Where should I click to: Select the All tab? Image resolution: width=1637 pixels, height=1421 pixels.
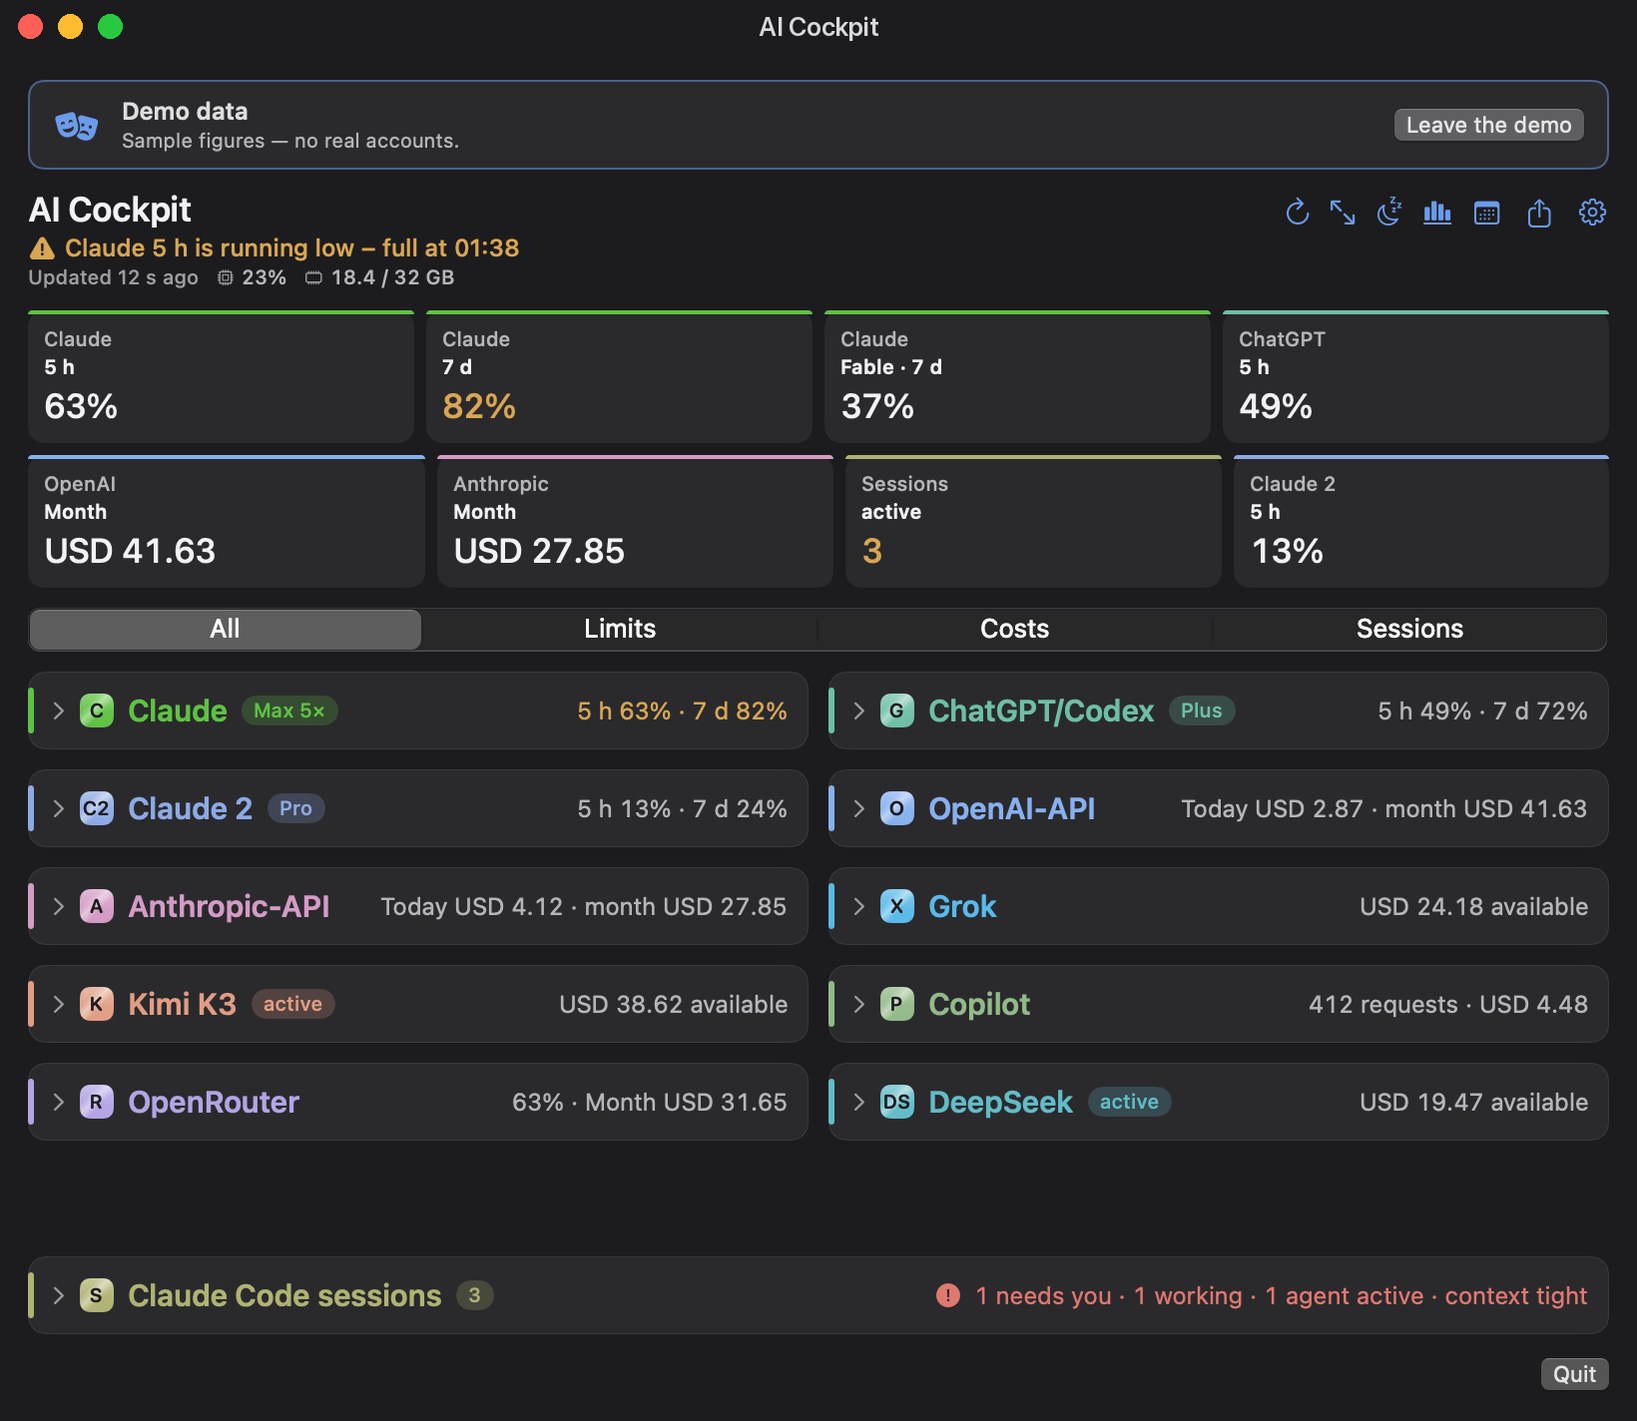tap(225, 629)
